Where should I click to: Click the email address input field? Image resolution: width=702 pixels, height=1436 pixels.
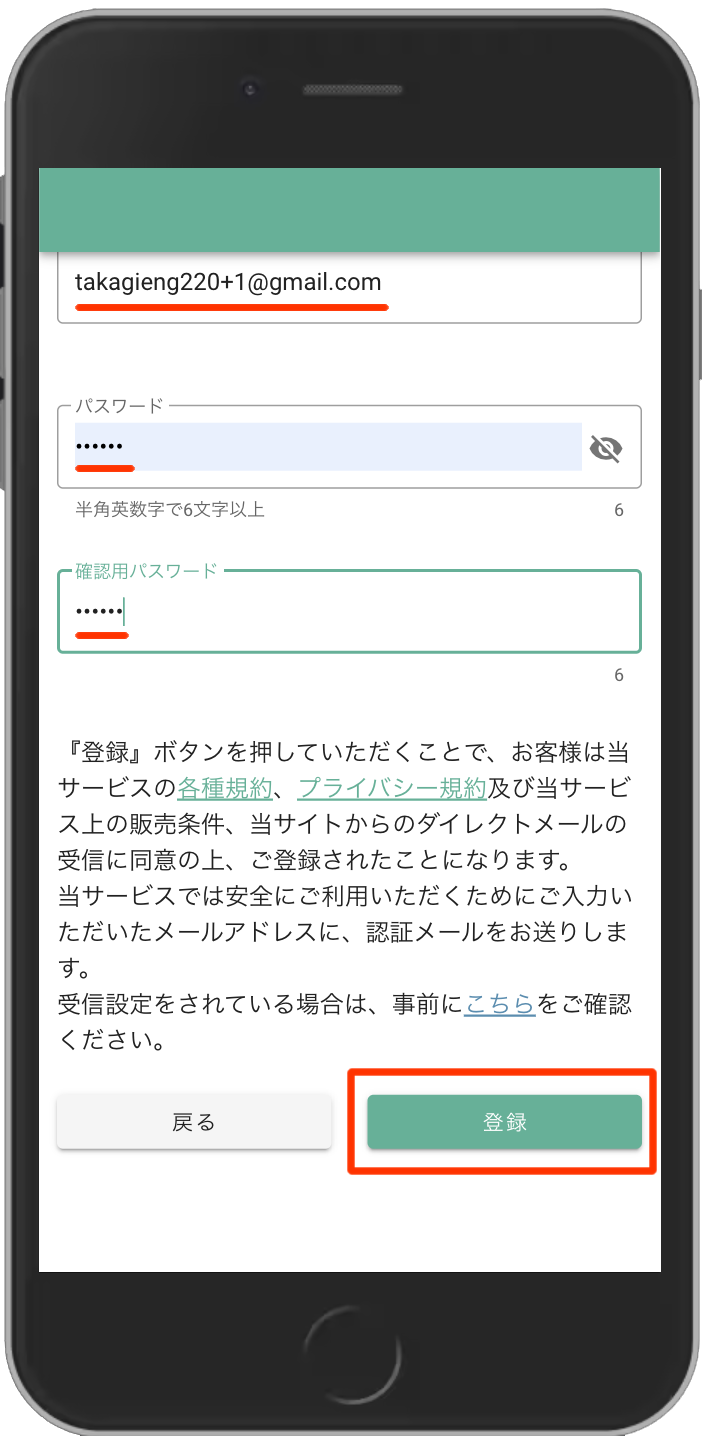click(x=348, y=284)
